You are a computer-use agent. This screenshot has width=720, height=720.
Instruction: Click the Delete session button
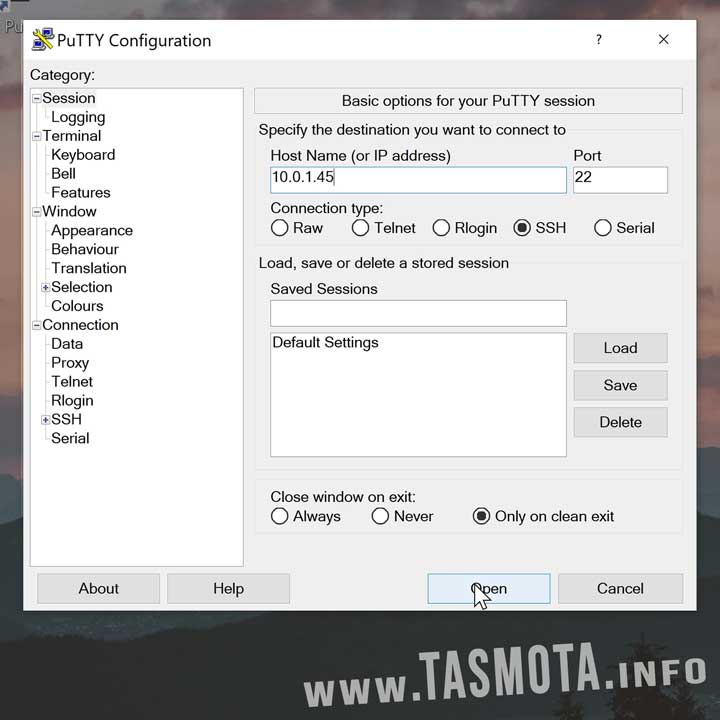click(620, 422)
